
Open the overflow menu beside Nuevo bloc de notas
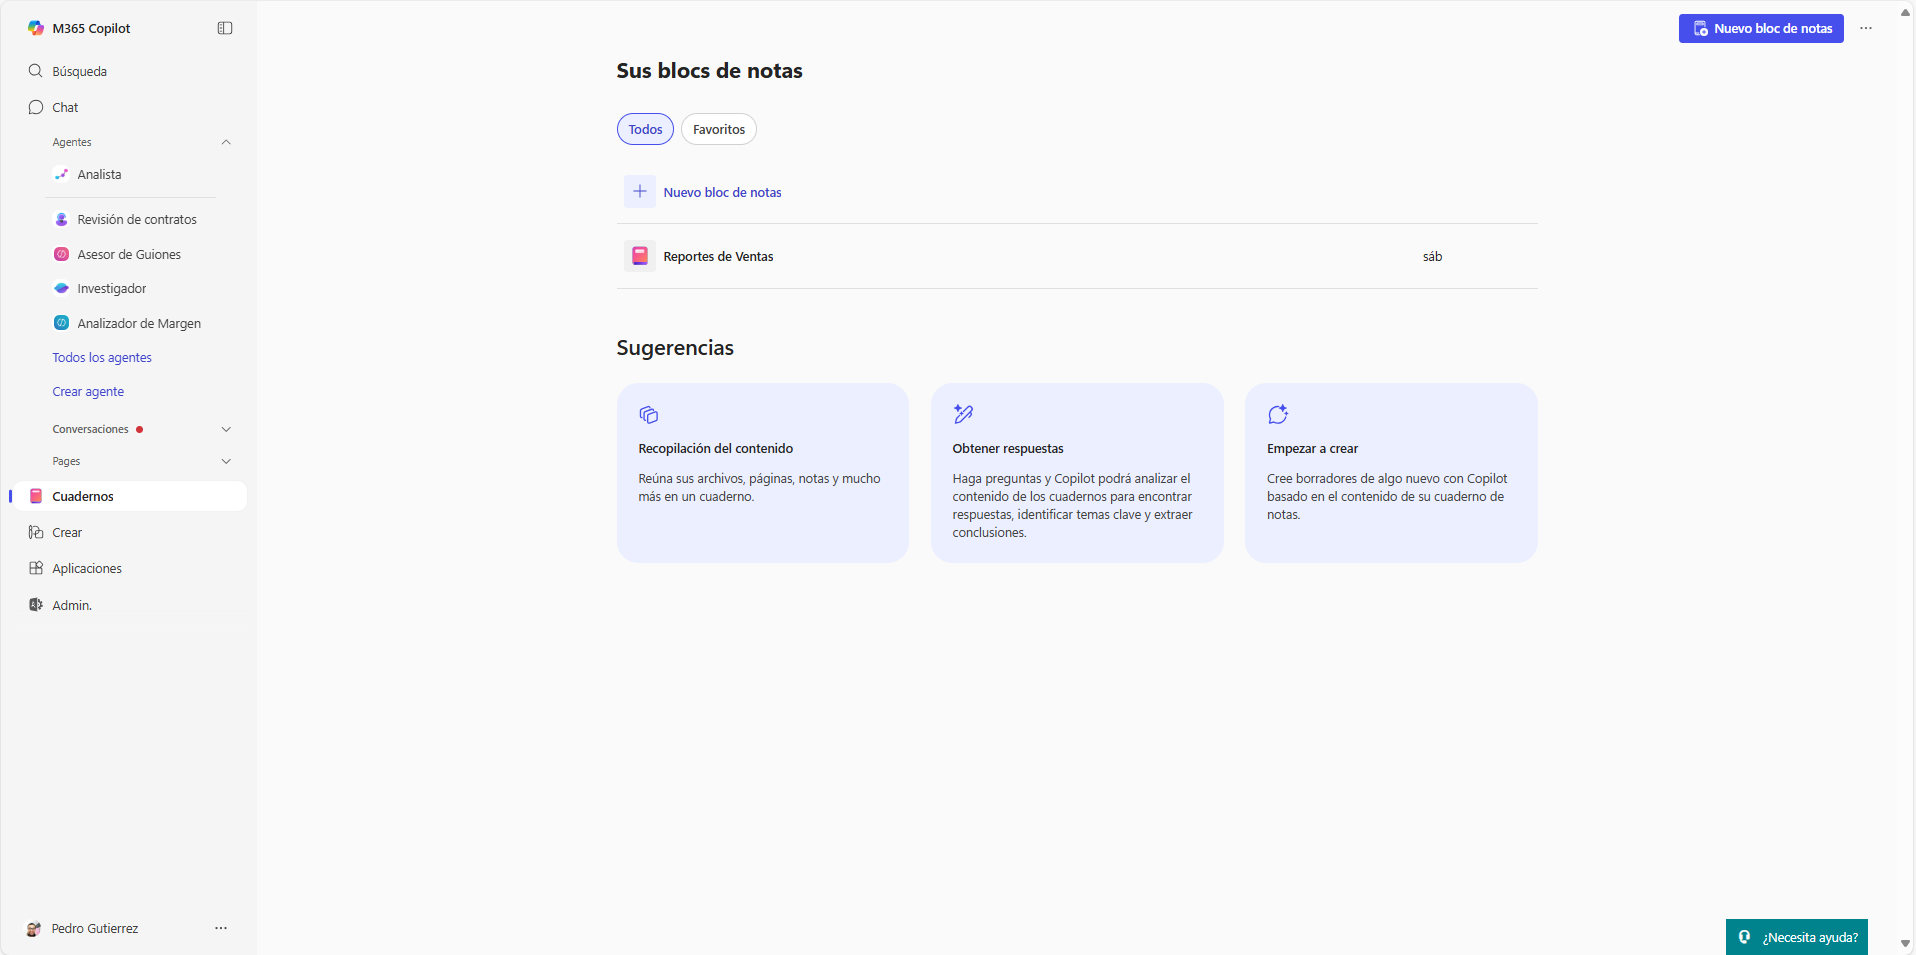click(x=1865, y=28)
